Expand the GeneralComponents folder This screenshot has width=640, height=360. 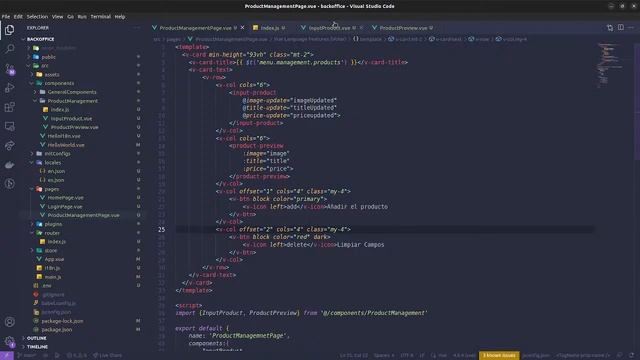coord(72,92)
